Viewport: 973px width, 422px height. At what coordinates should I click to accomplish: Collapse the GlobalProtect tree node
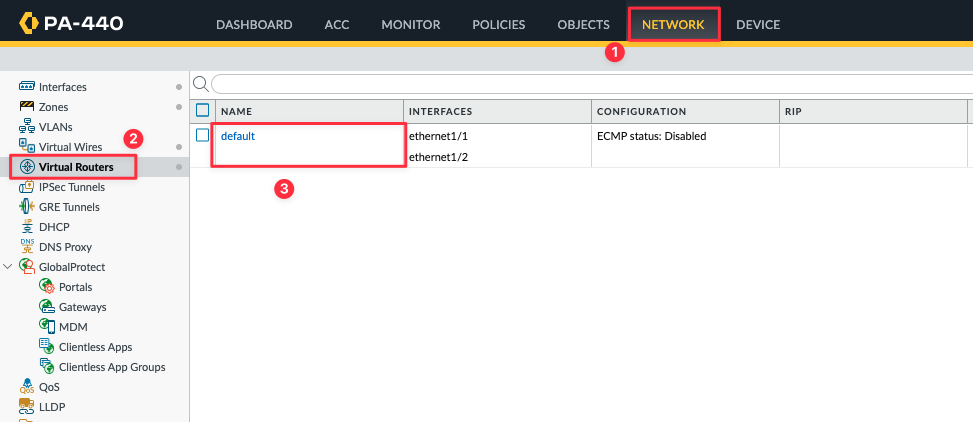[7, 267]
